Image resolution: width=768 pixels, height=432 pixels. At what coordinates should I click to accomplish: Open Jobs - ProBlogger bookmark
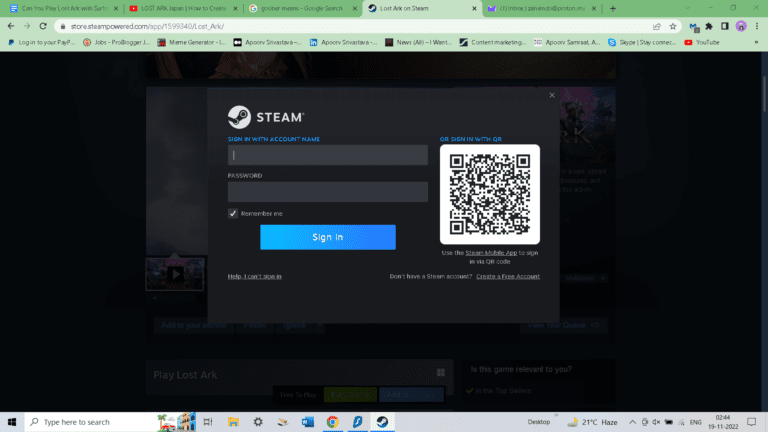pos(117,43)
